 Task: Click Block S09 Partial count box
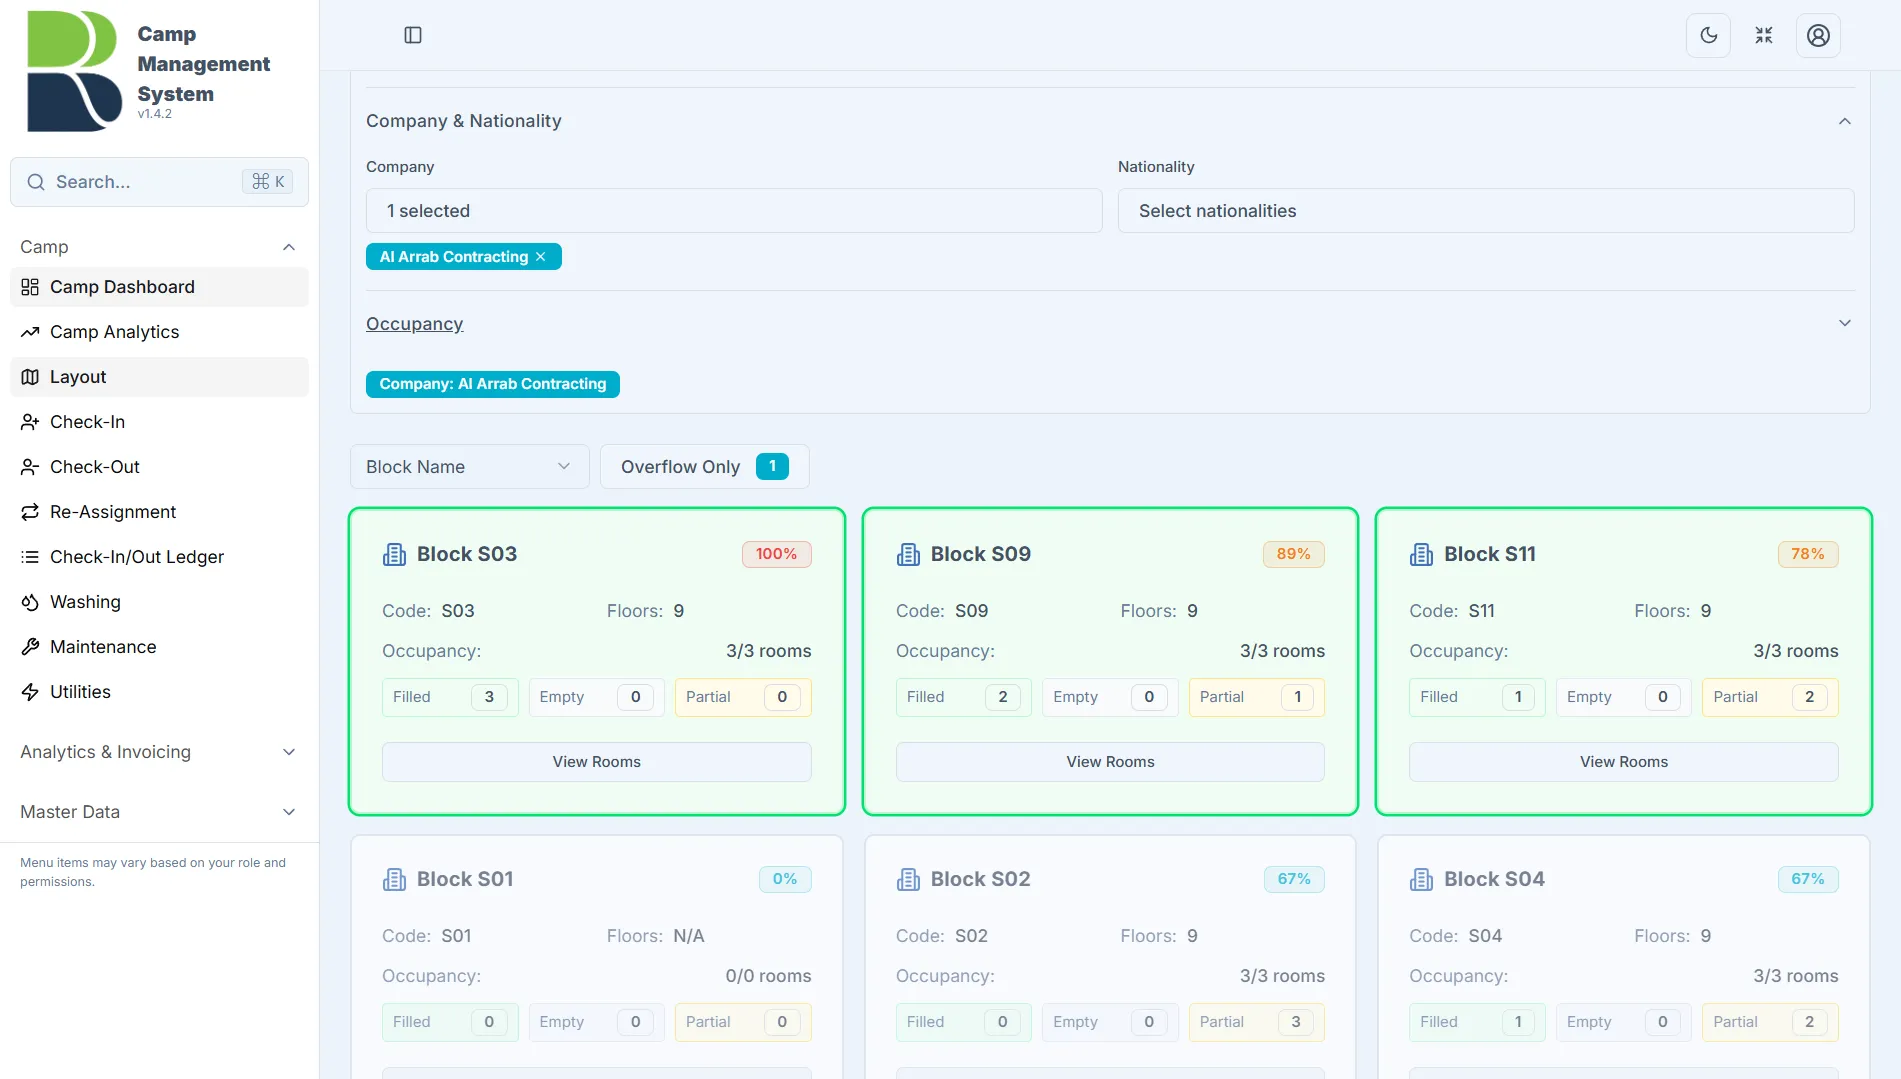[x=1257, y=697]
